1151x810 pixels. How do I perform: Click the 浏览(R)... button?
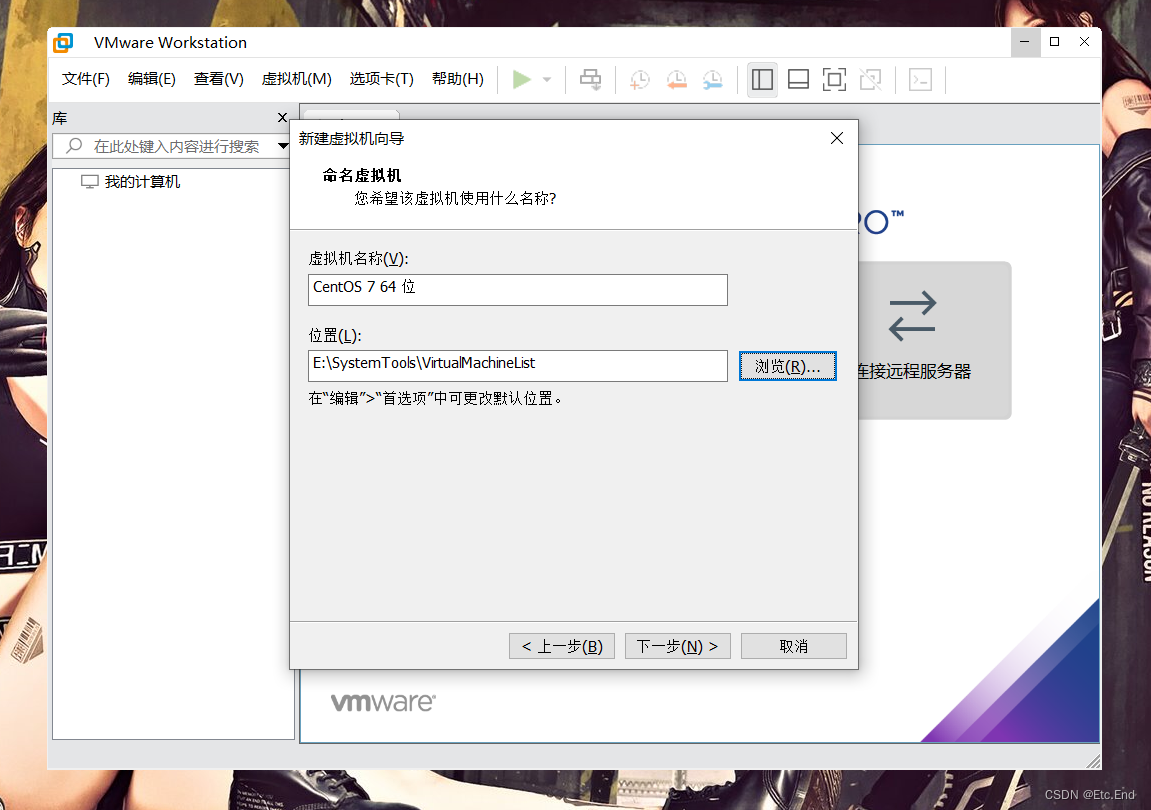tap(788, 366)
